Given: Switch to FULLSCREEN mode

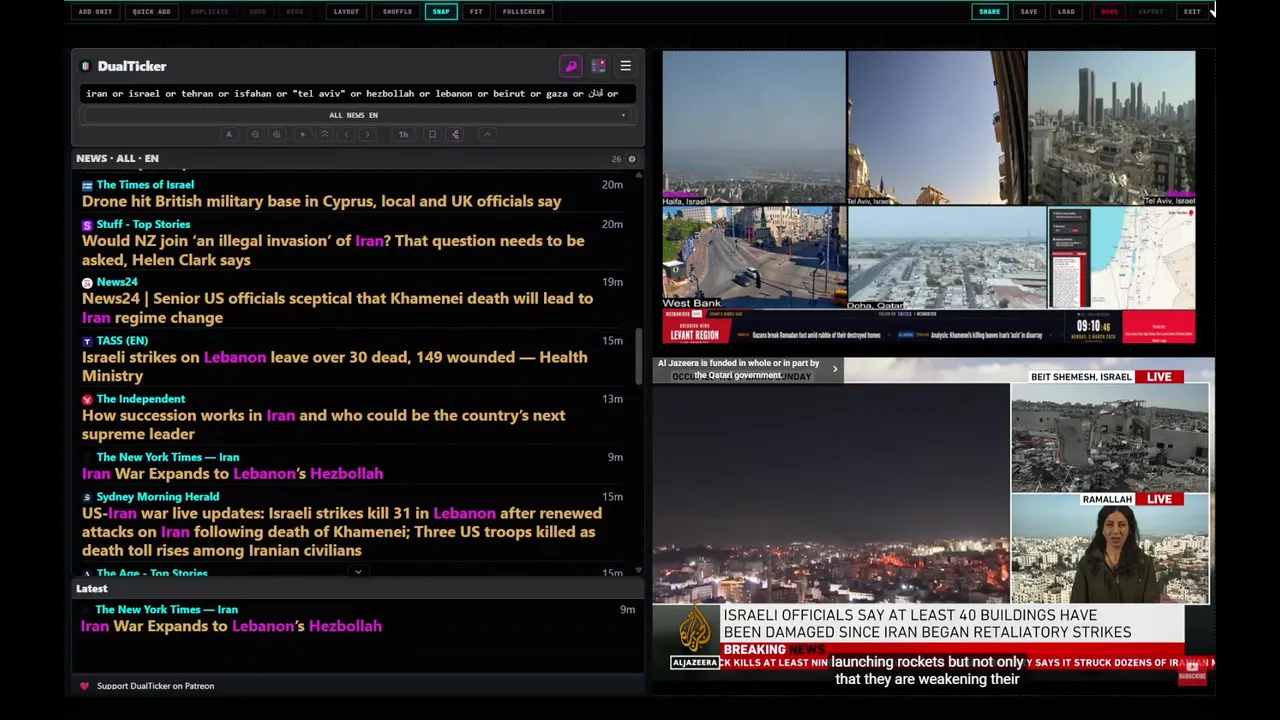Looking at the screenshot, I should point(524,12).
